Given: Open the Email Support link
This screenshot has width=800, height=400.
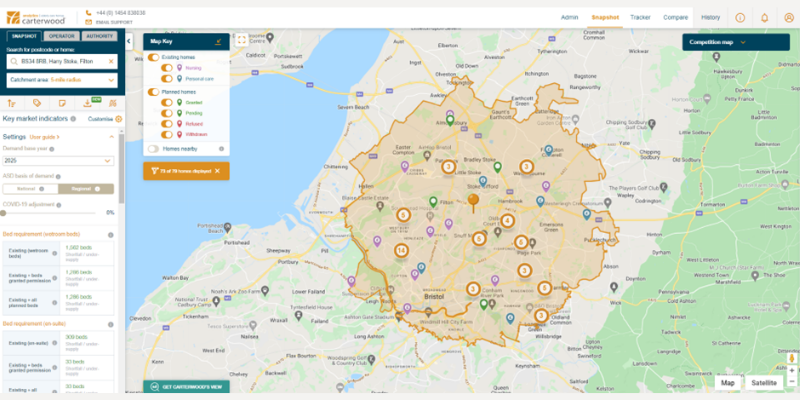Looking at the screenshot, I should click(113, 22).
